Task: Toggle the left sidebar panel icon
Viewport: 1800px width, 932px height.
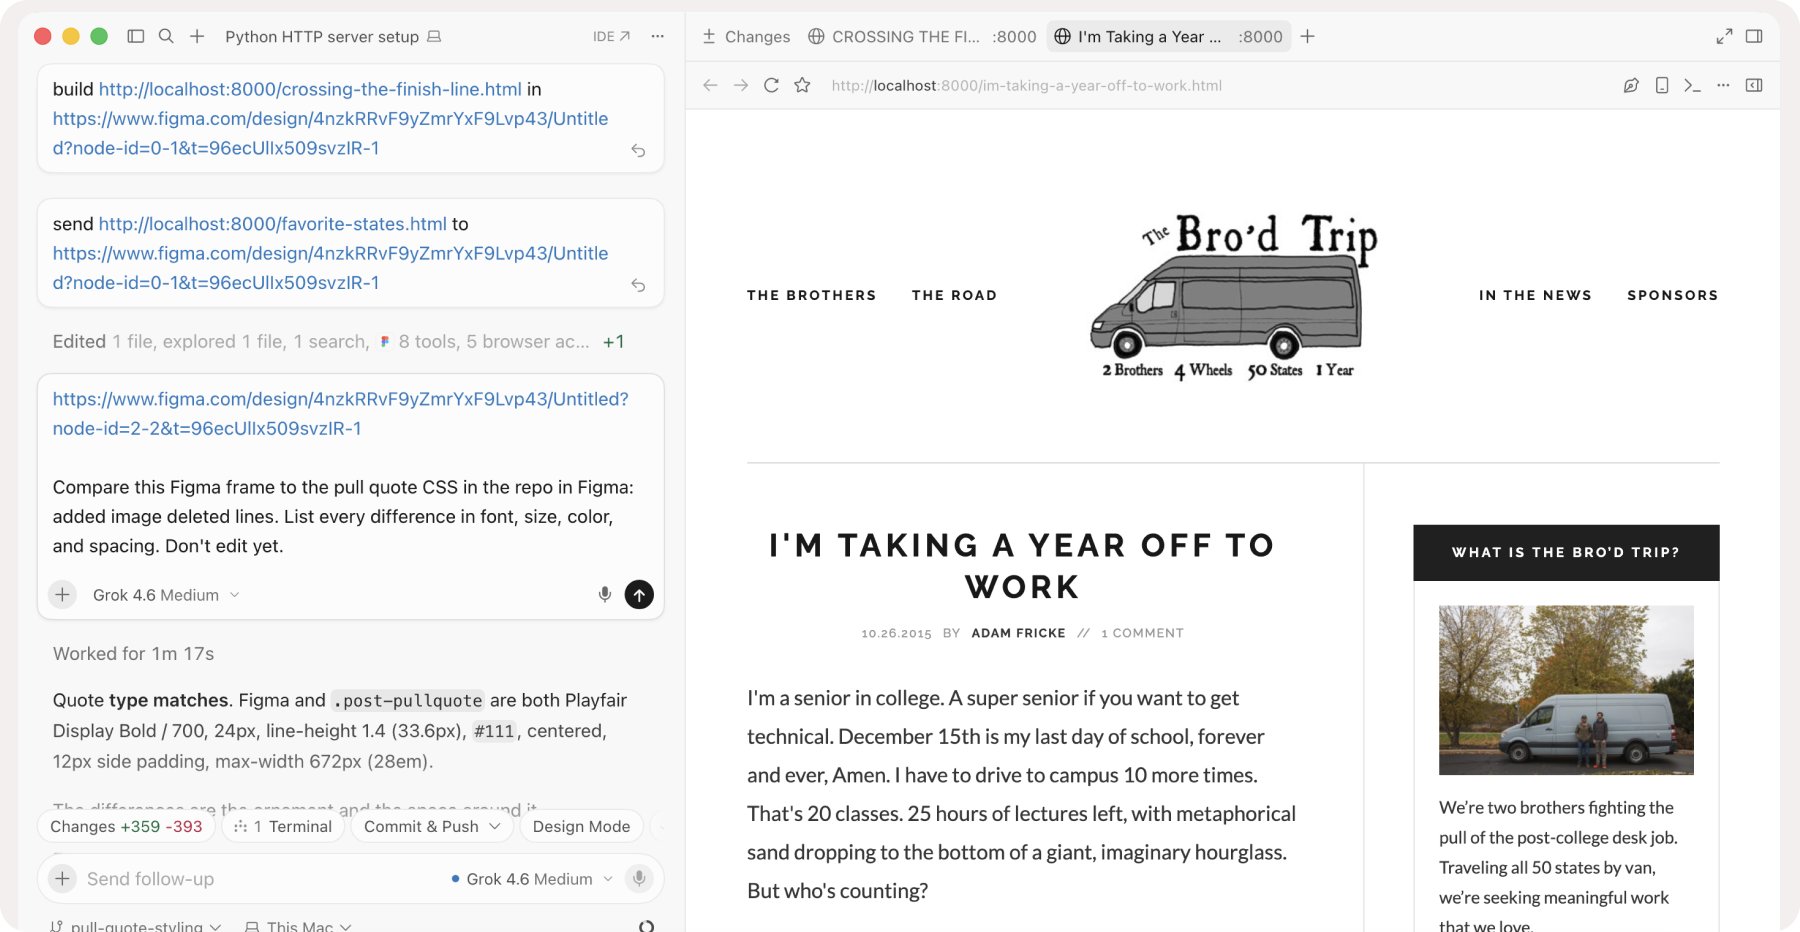Action: tap(136, 36)
